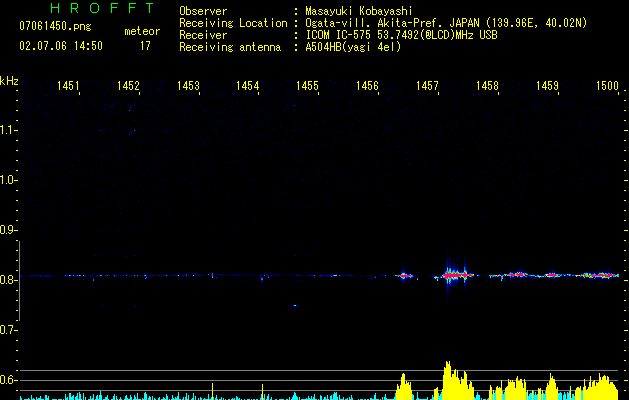Click the 1458 time marker
This screenshot has width=629, height=400.
coord(487,86)
